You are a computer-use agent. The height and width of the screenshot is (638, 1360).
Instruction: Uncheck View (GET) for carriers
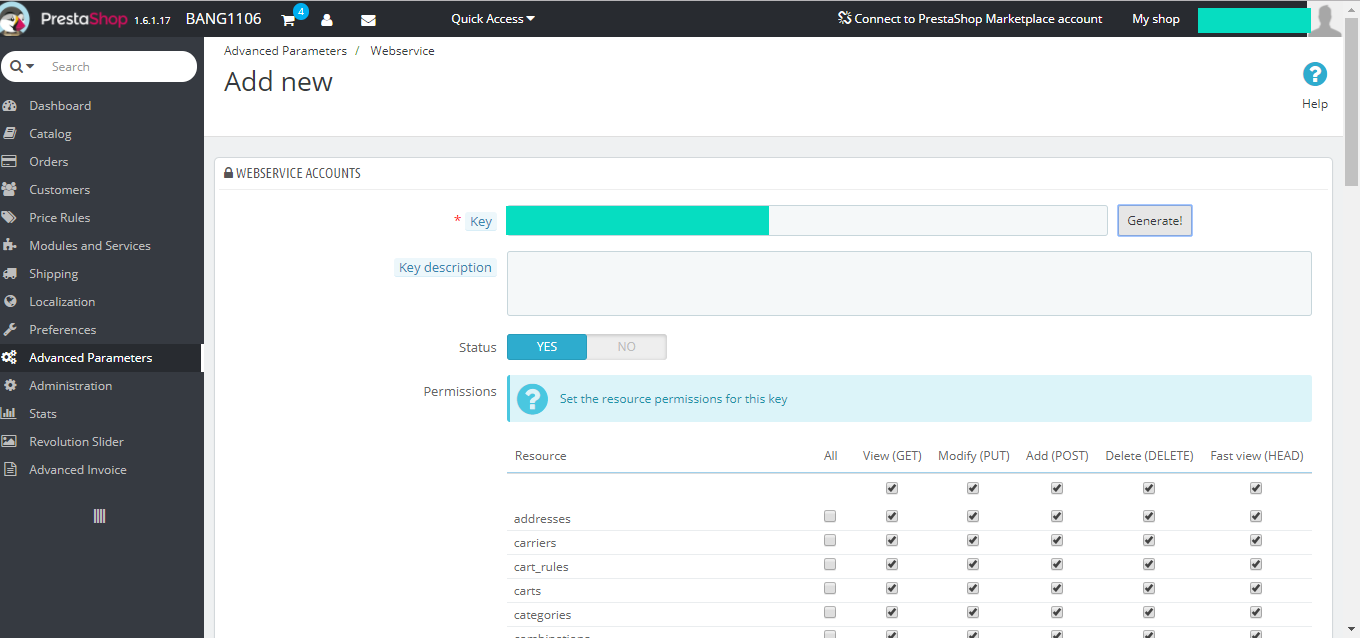pyautogui.click(x=892, y=541)
